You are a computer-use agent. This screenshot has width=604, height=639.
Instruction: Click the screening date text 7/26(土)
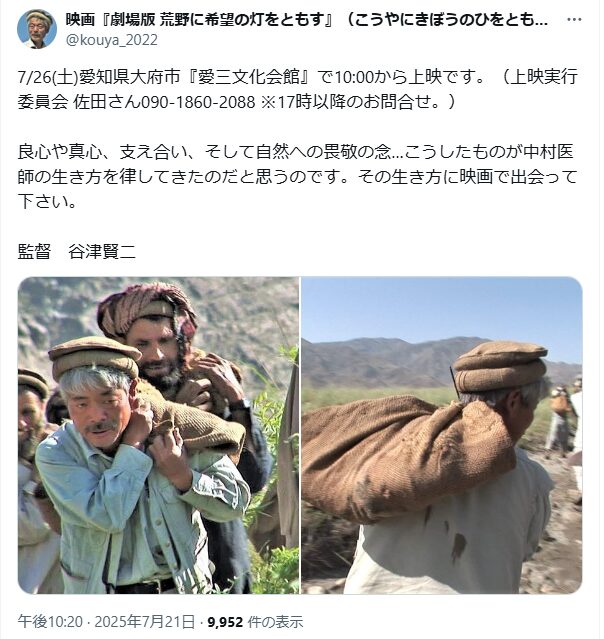[48, 77]
